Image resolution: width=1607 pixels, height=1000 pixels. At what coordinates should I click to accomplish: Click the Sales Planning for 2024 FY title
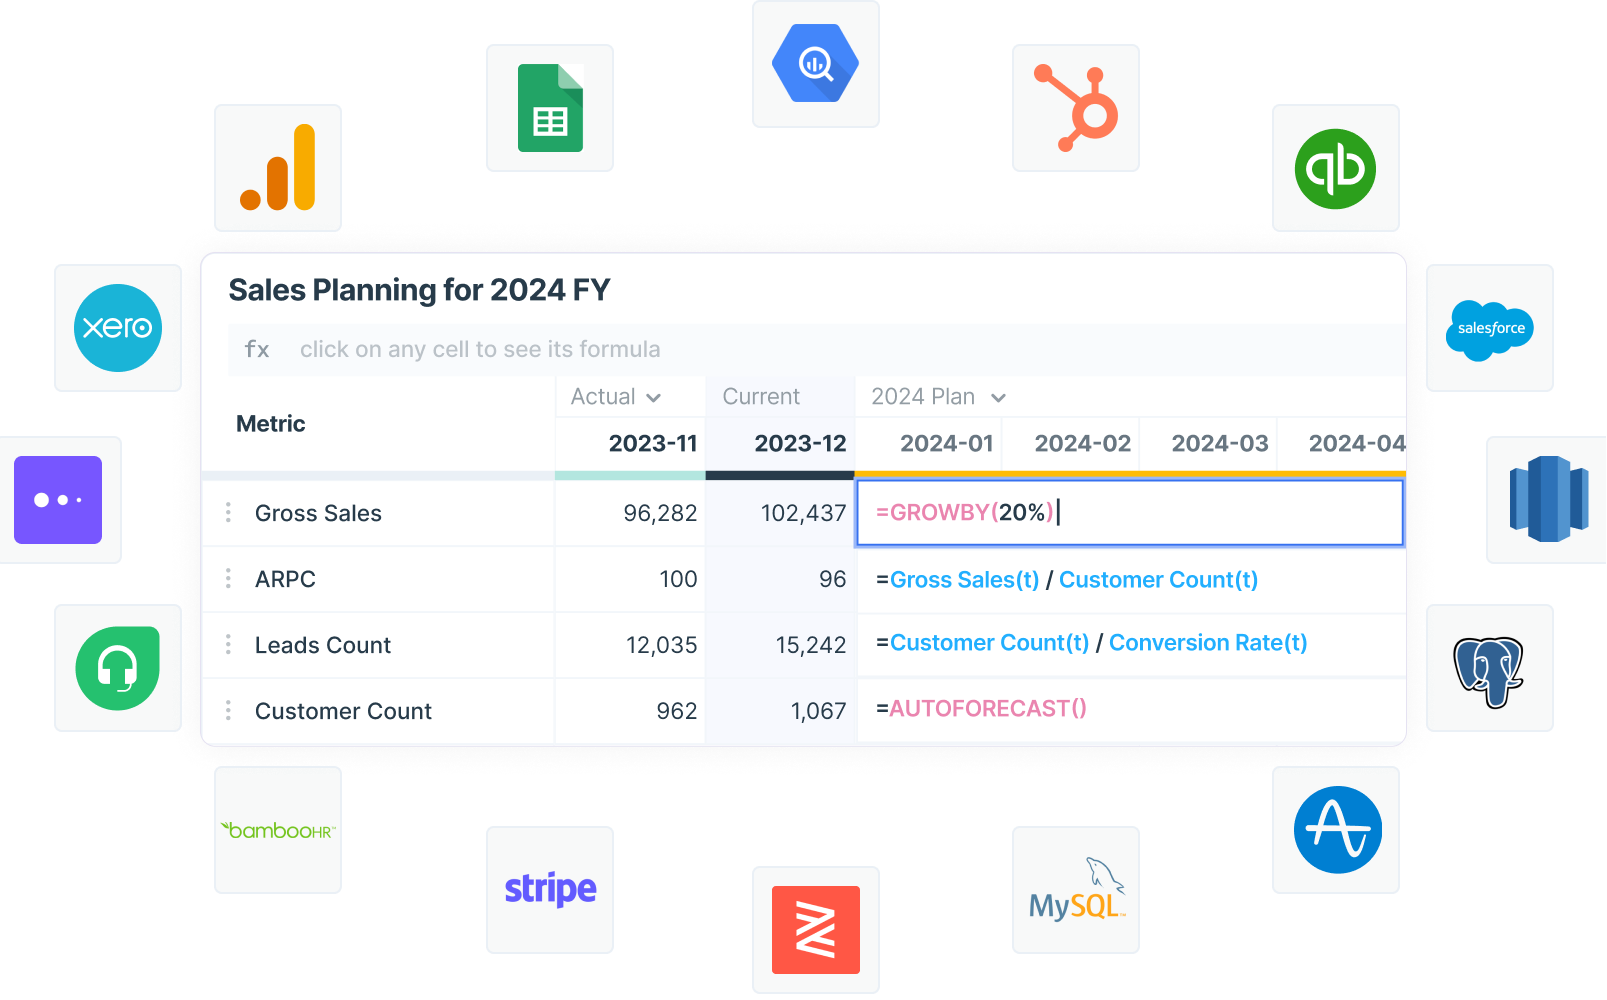pos(419,290)
